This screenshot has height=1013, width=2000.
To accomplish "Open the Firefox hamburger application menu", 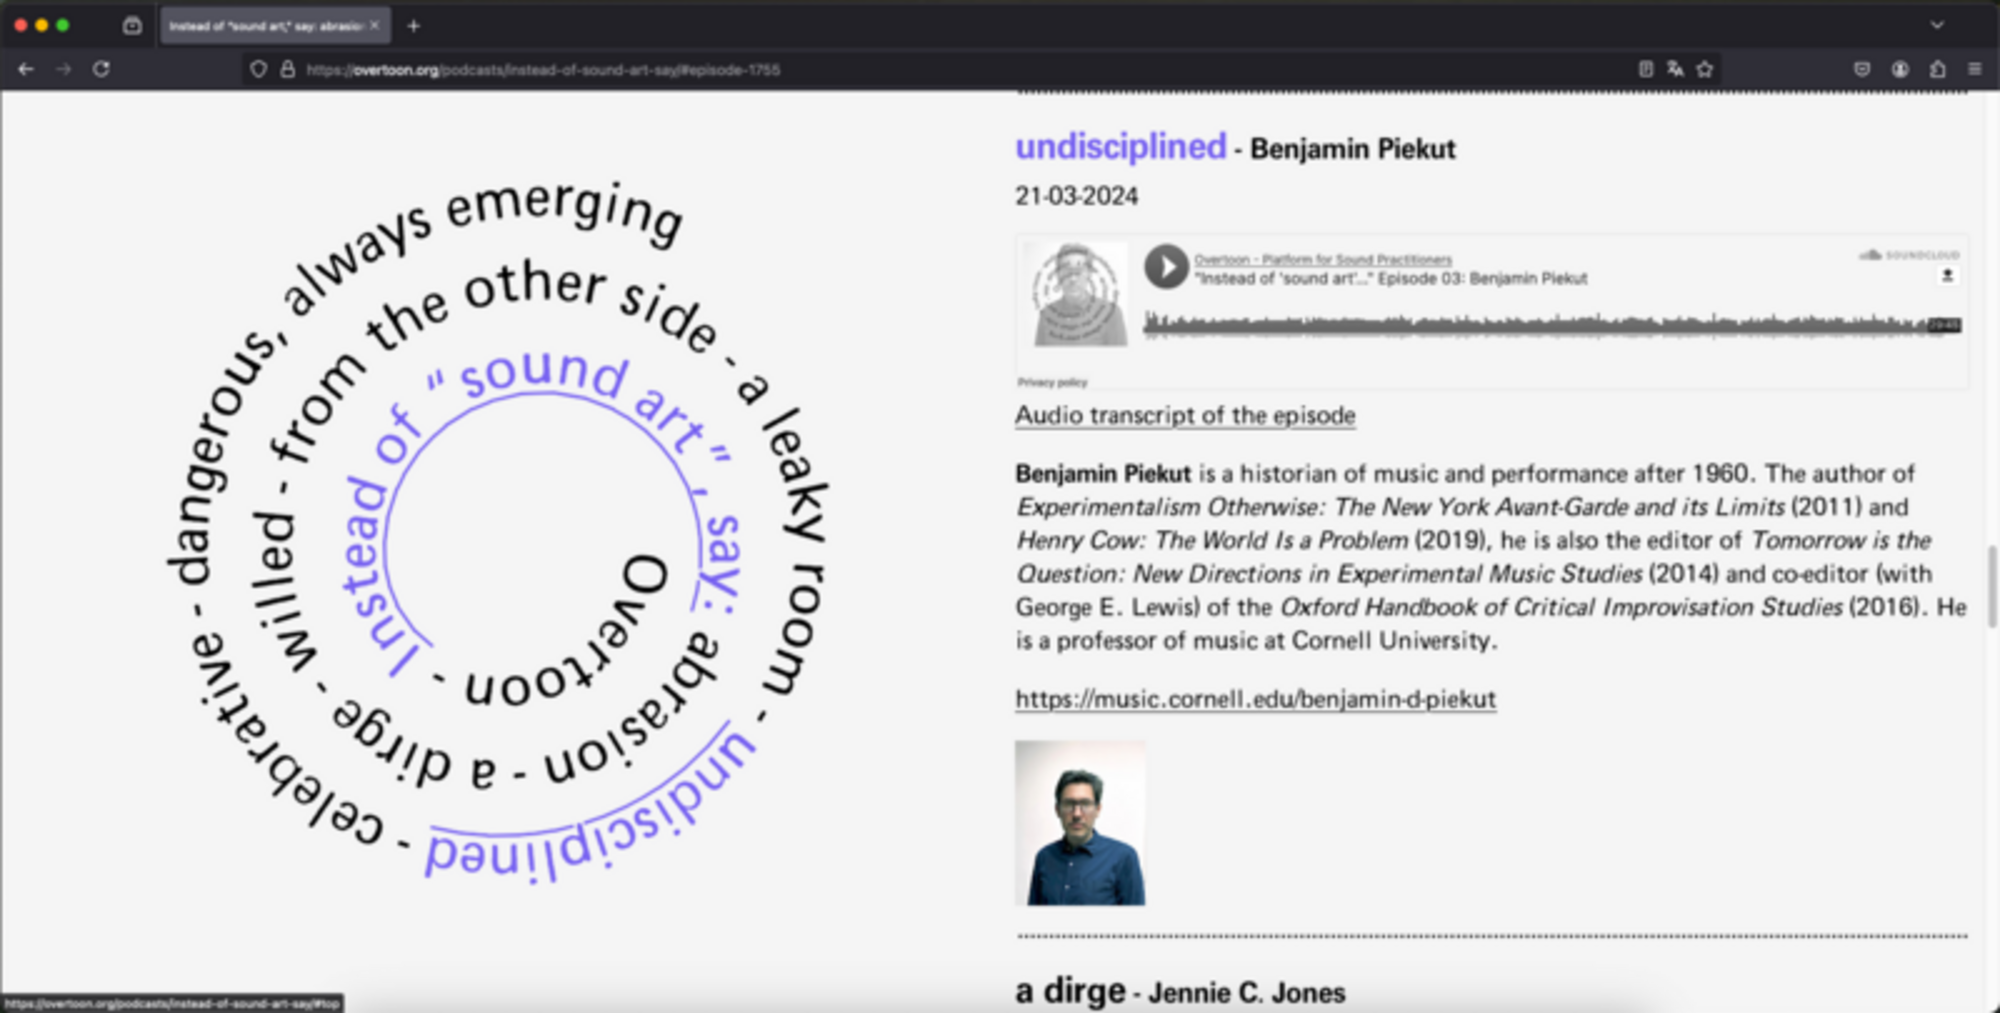I will 1974,69.
